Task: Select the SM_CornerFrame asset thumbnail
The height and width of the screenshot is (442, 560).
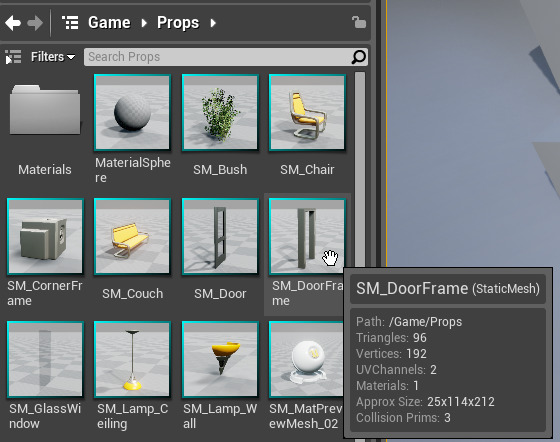Action: (x=45, y=236)
